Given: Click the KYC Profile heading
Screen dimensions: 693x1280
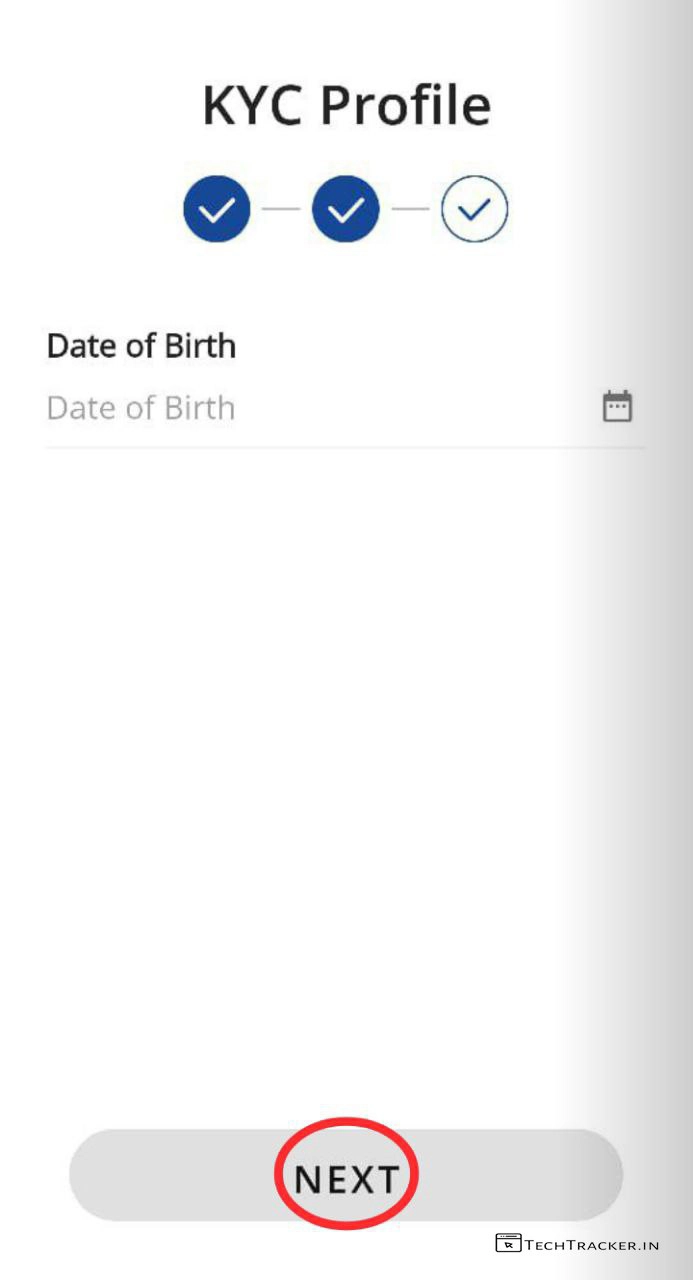Looking at the screenshot, I should click(x=346, y=106).
